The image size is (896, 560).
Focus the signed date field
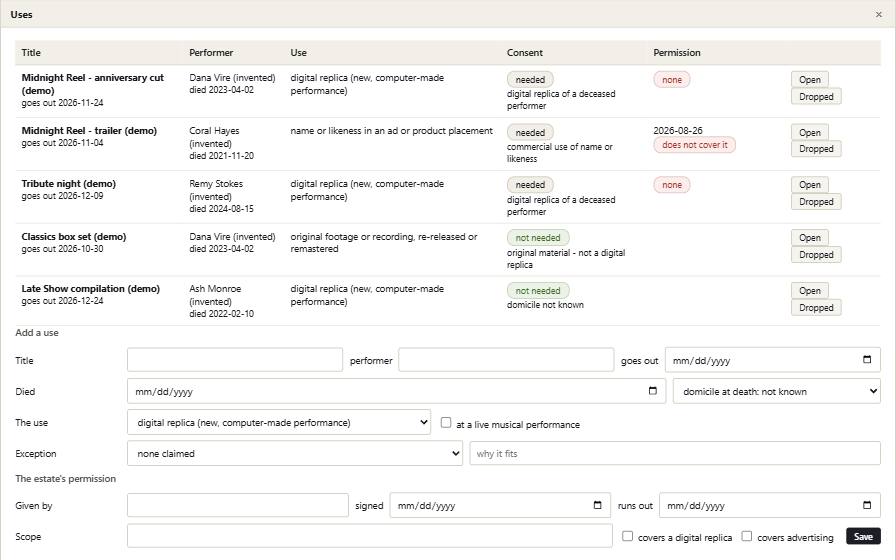[x=500, y=505]
